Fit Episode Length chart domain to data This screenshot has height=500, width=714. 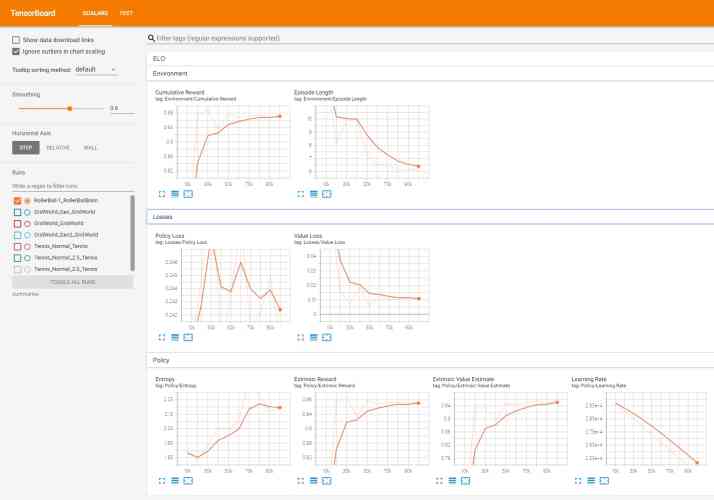coord(327,194)
